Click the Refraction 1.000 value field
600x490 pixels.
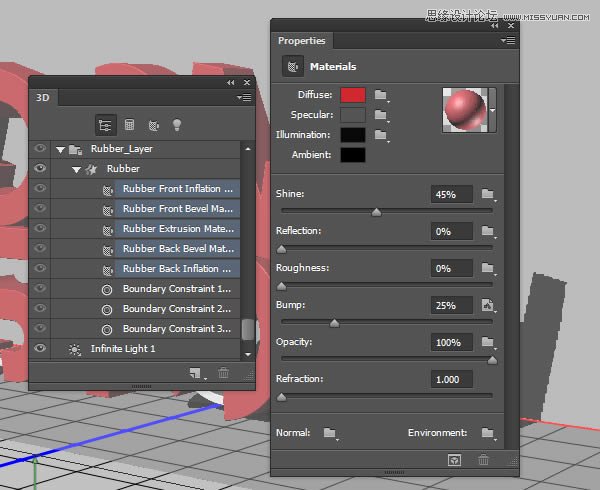[452, 379]
